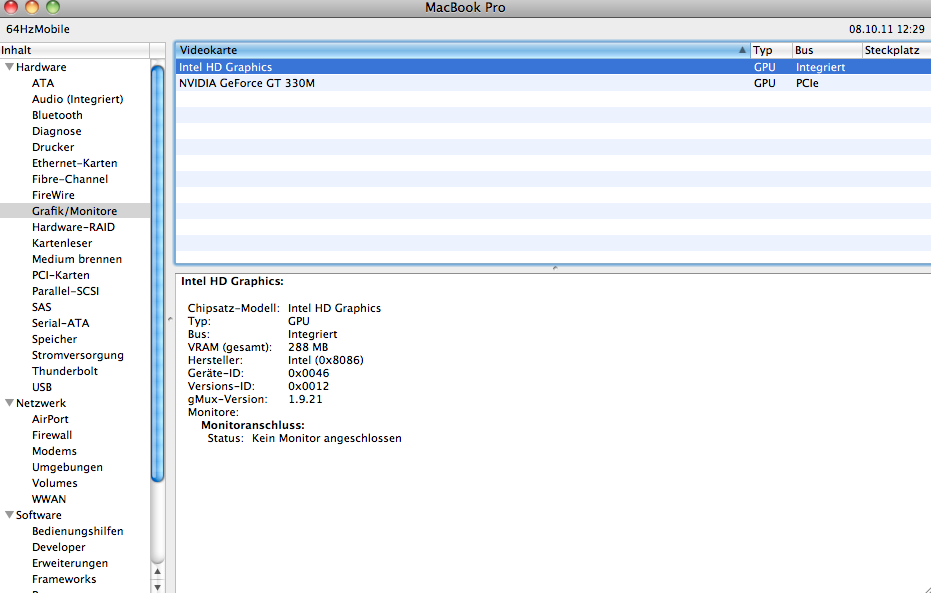
Task: Select Diagnose in the sidebar
Action: pos(56,131)
